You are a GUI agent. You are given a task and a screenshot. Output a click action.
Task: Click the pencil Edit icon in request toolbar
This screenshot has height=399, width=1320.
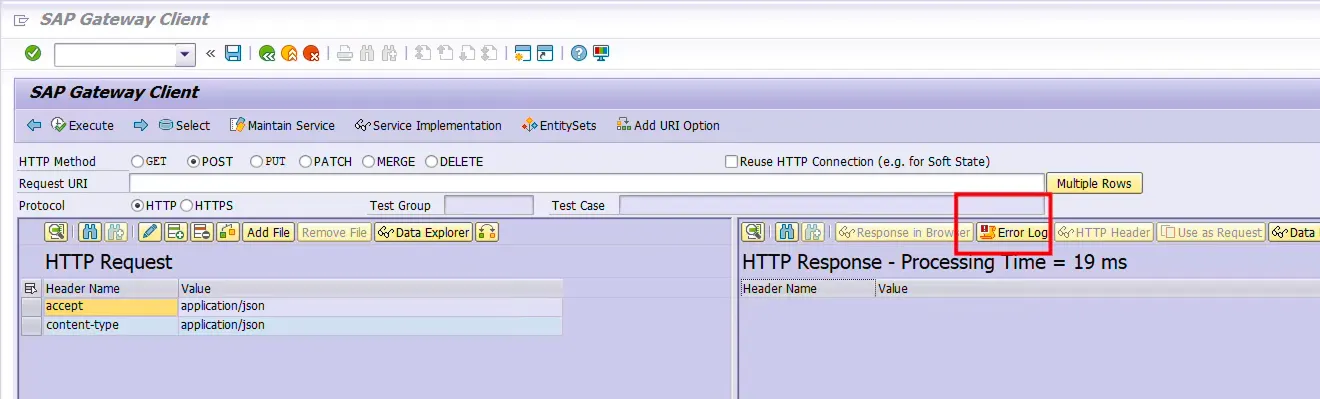click(150, 232)
